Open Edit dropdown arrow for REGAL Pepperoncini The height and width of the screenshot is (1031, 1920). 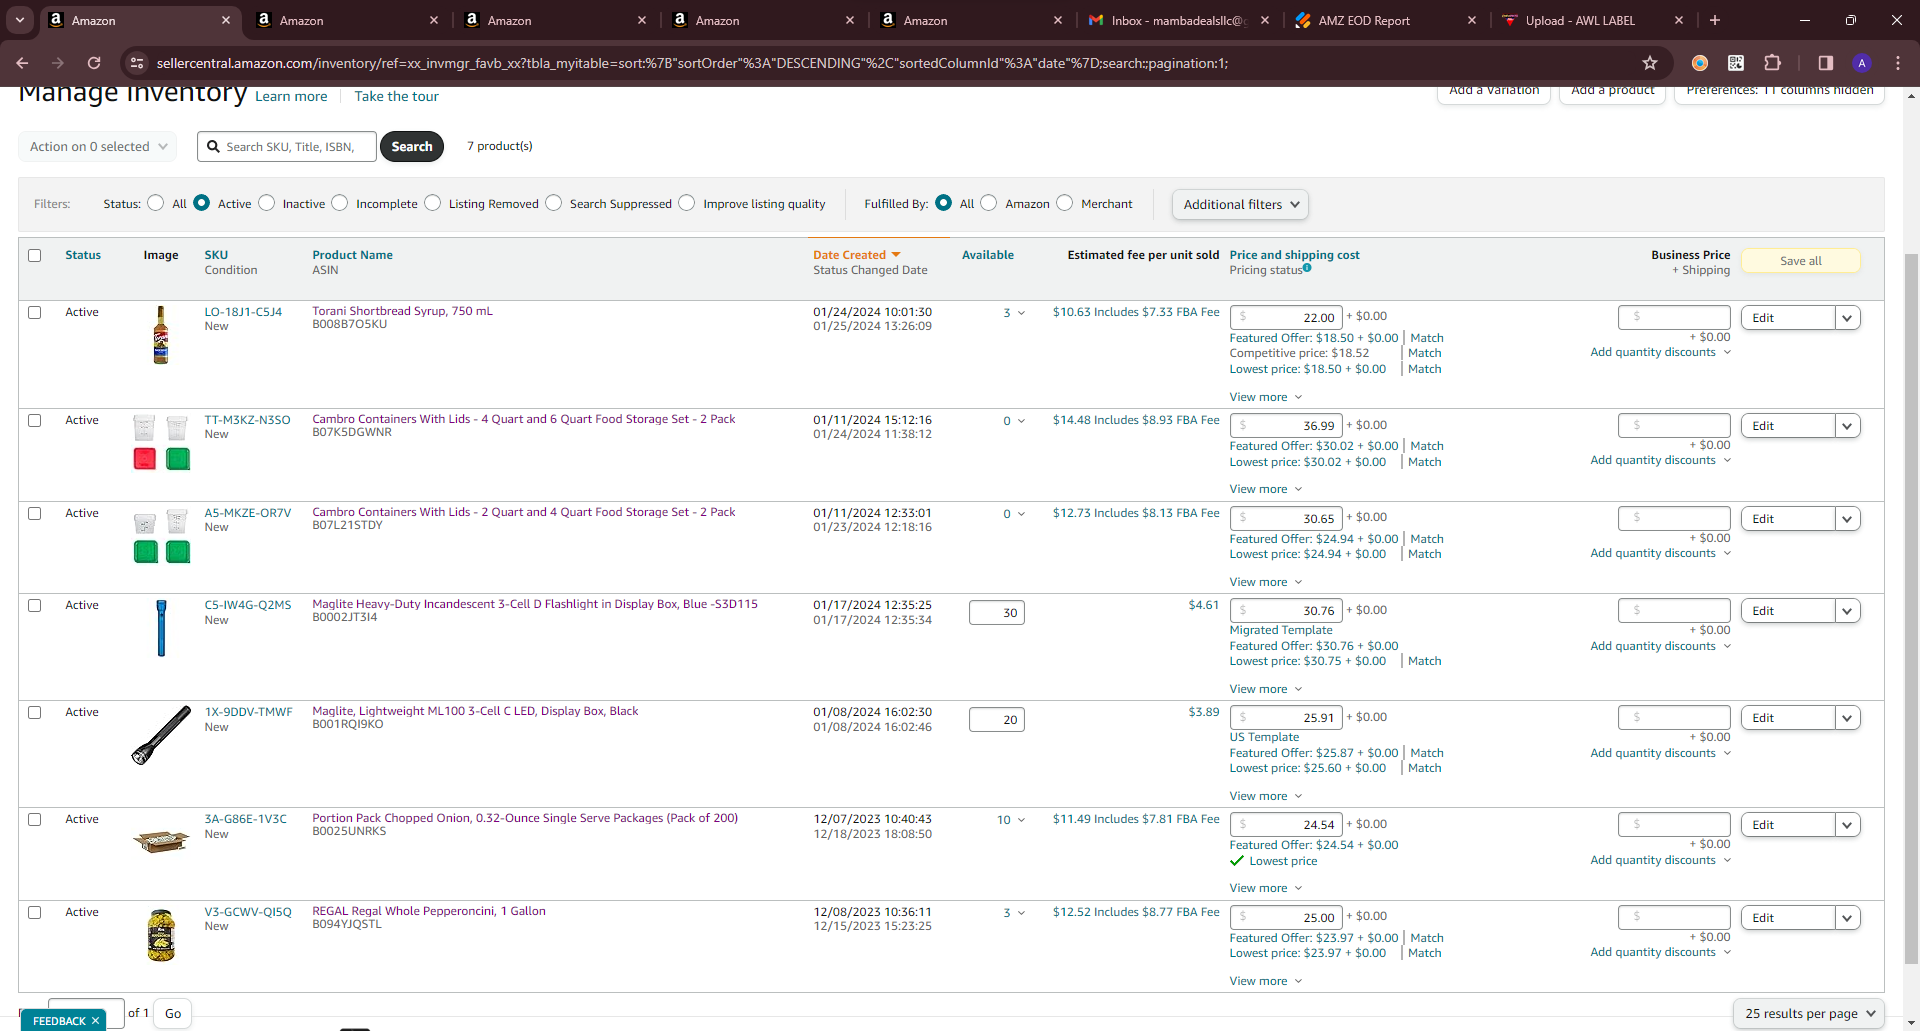(x=1848, y=918)
